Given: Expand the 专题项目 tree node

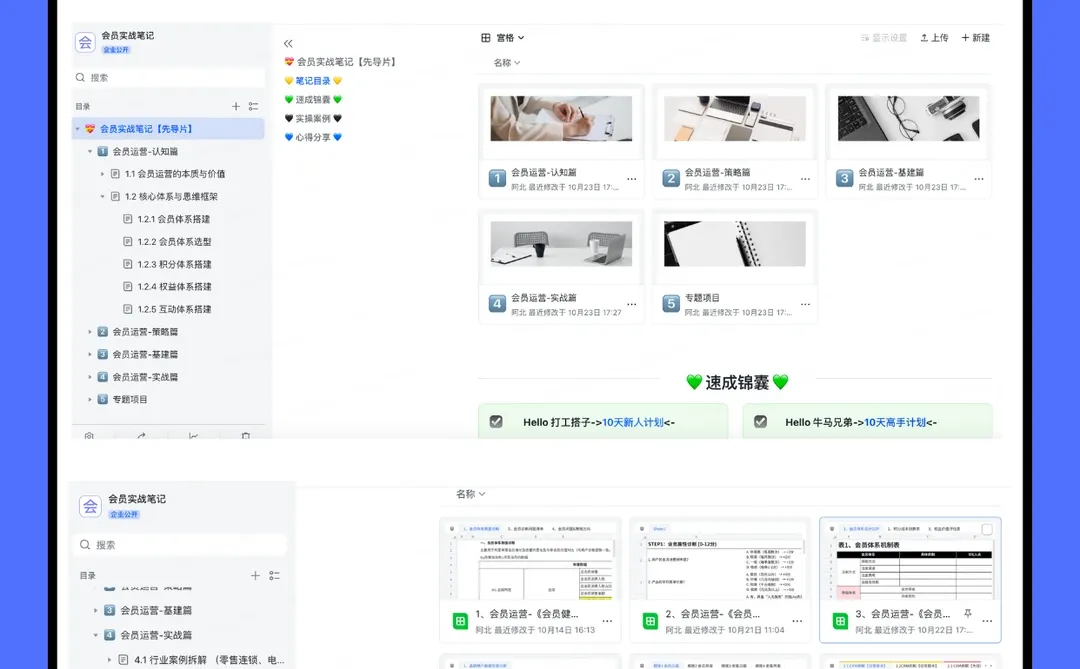Looking at the screenshot, I should (90, 400).
